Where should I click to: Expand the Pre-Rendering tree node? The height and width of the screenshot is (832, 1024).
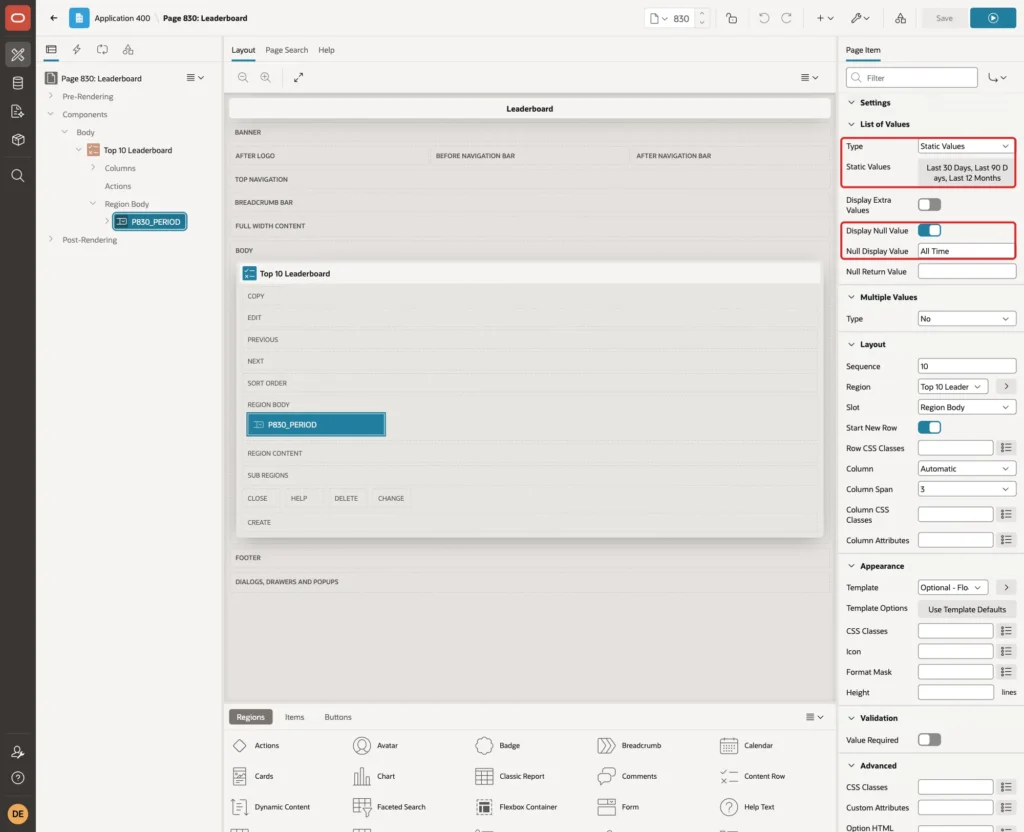[51, 96]
